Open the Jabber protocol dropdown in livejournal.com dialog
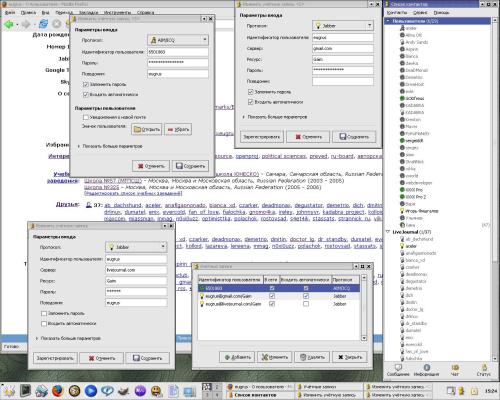Screen dimensions: 500x400 [x=136, y=247]
